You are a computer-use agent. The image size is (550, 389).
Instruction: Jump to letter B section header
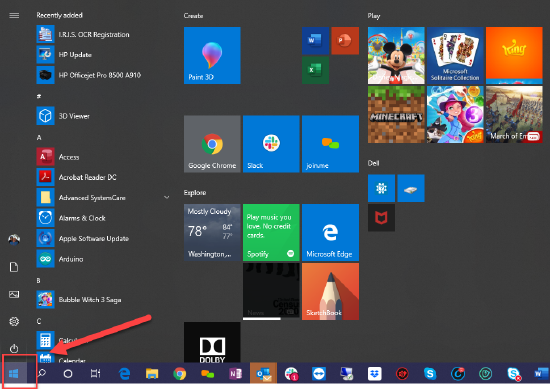pos(39,280)
